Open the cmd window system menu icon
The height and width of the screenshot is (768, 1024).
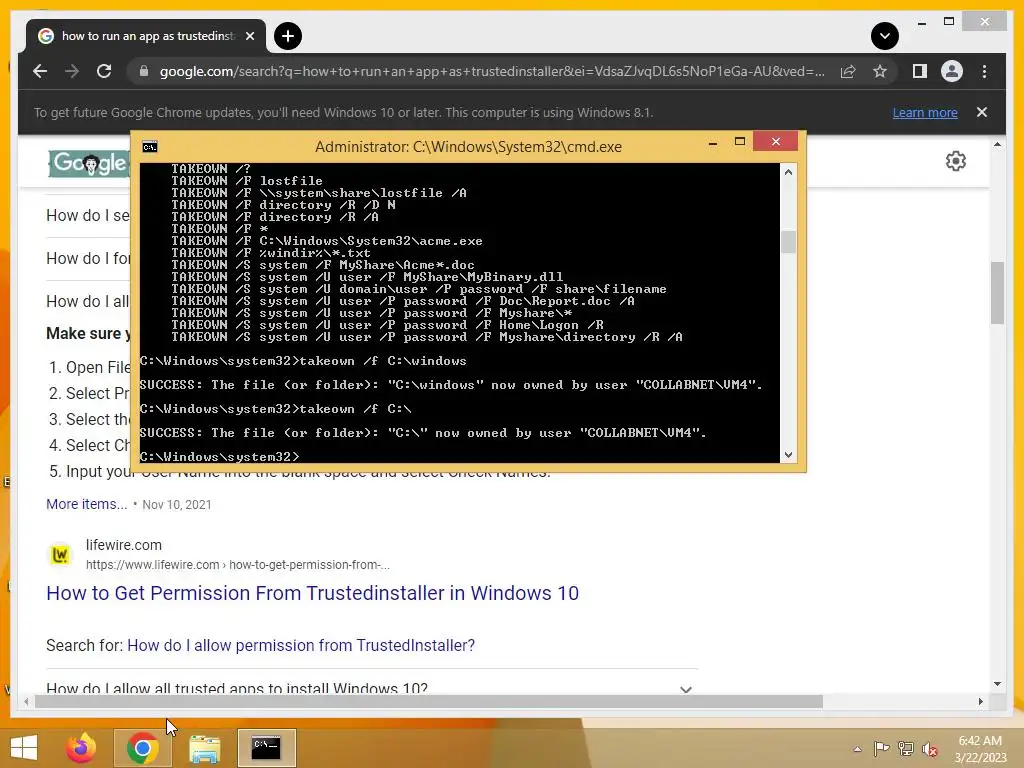[150, 147]
